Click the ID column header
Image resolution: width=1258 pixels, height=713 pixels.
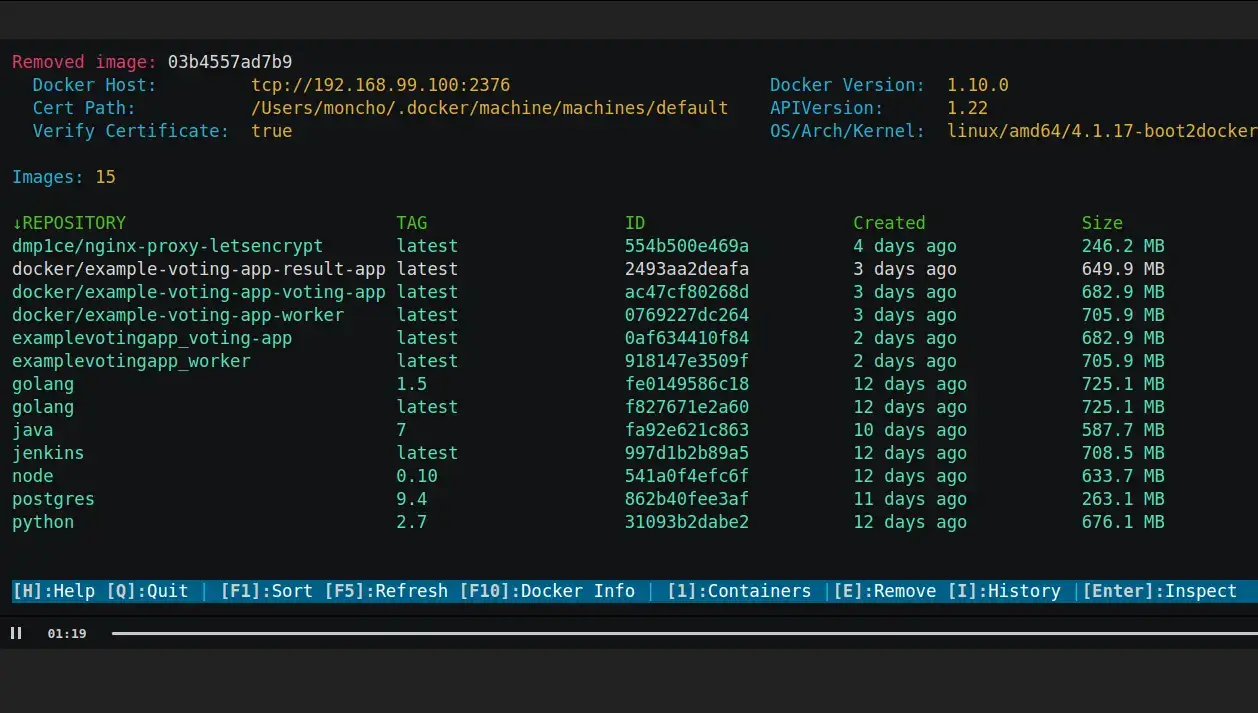pyautogui.click(x=635, y=223)
